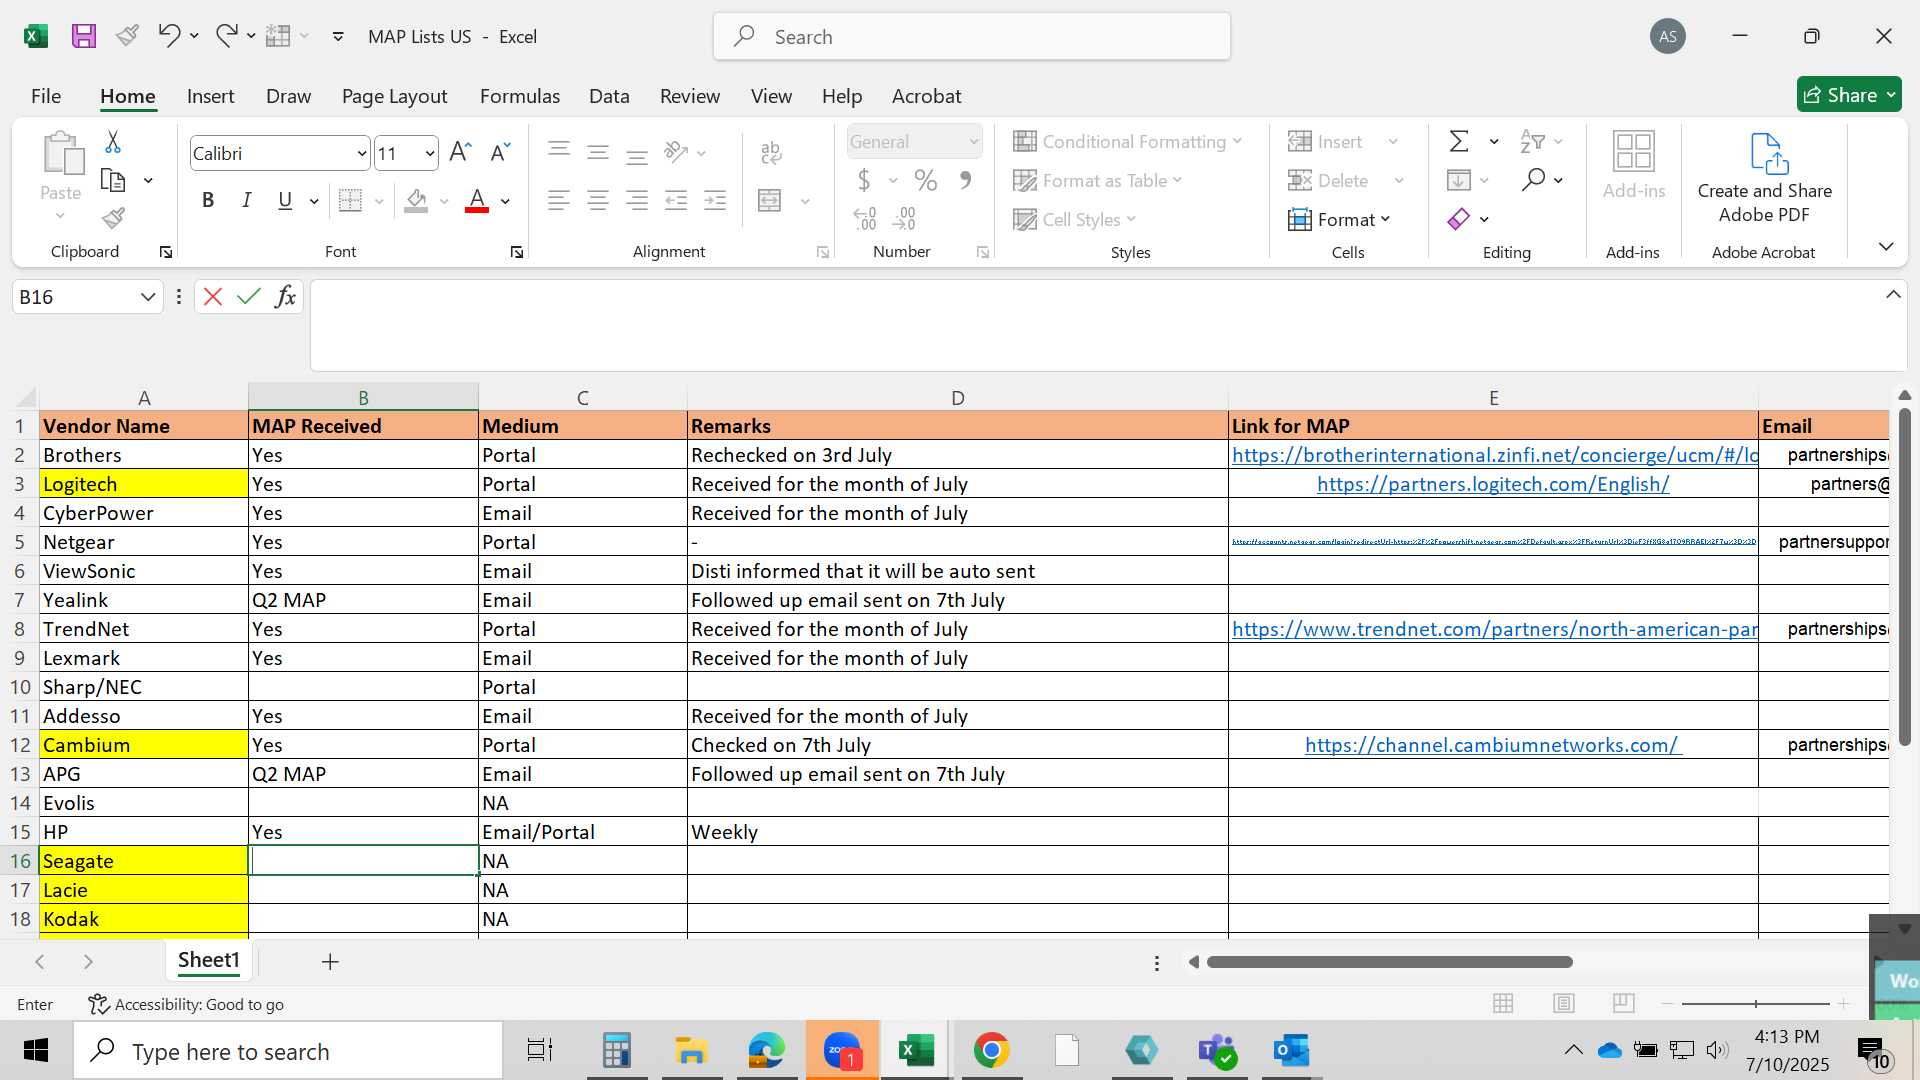Open the Logitech partners portal link
The width and height of the screenshot is (1920, 1080).
point(1493,484)
